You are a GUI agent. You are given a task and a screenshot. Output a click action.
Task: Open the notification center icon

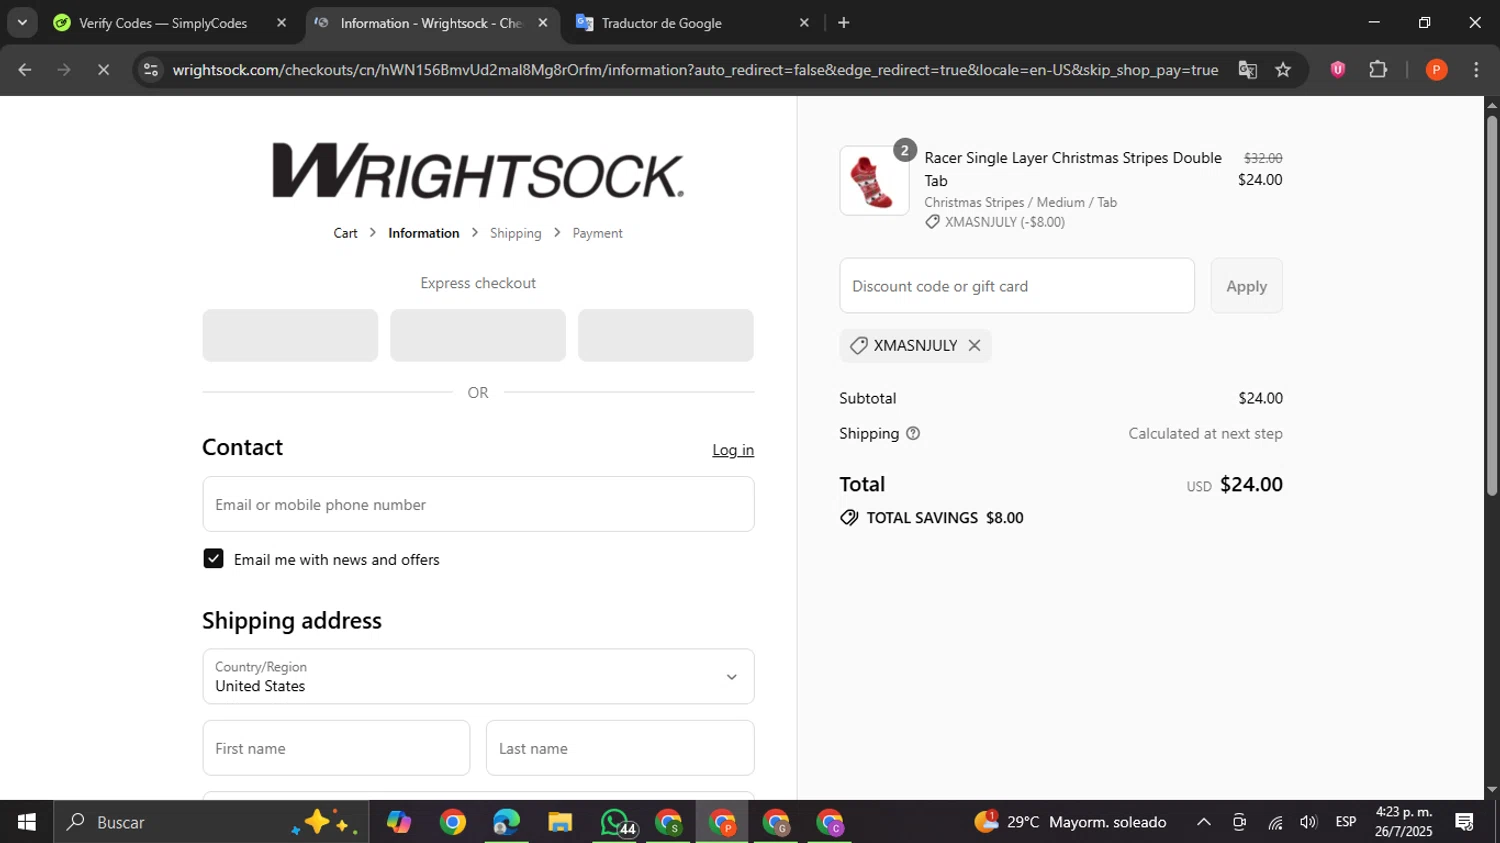point(1465,822)
